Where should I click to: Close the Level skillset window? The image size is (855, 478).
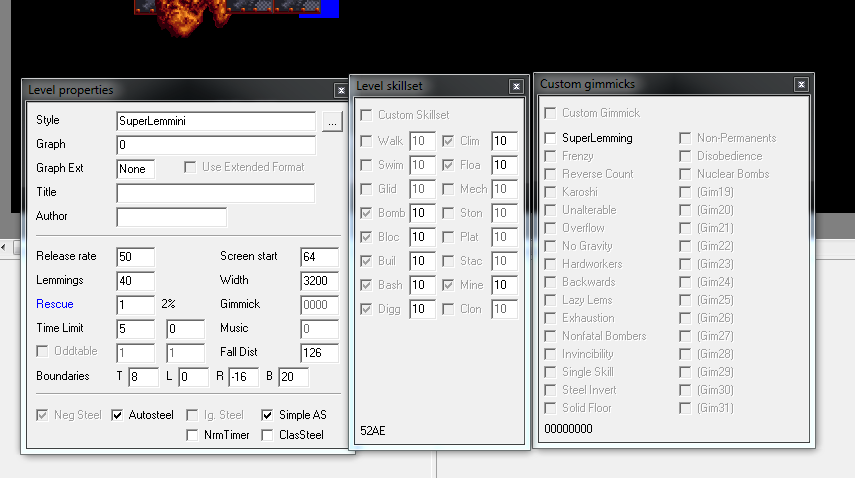click(x=516, y=87)
